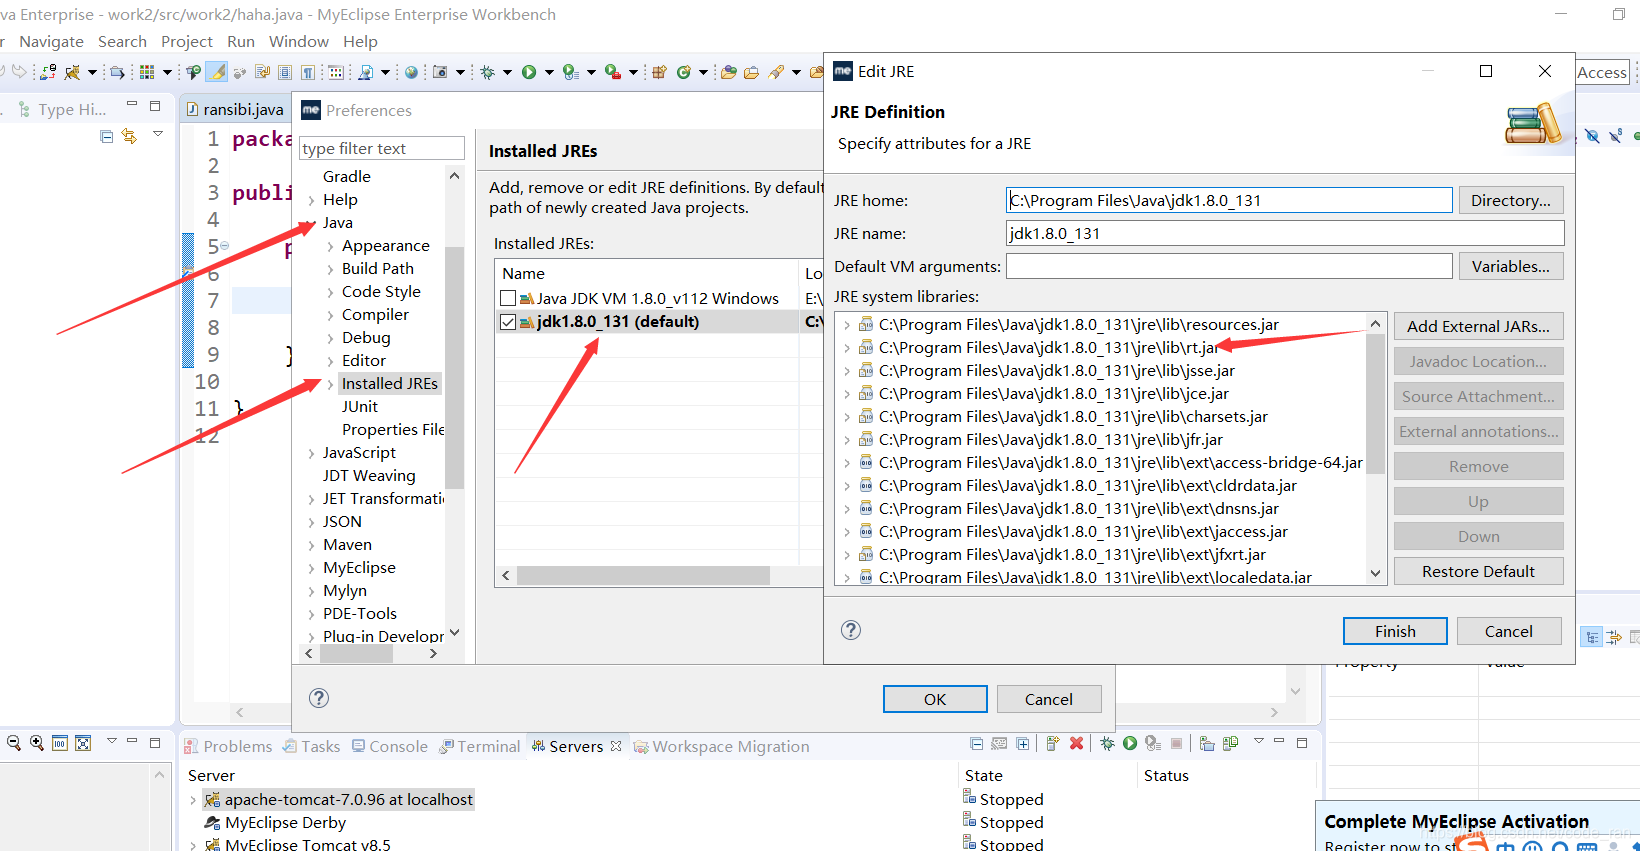Screen dimensions: 1640x851
Task: Stop server using square stop icon in Servers view
Action: [x=1177, y=743]
